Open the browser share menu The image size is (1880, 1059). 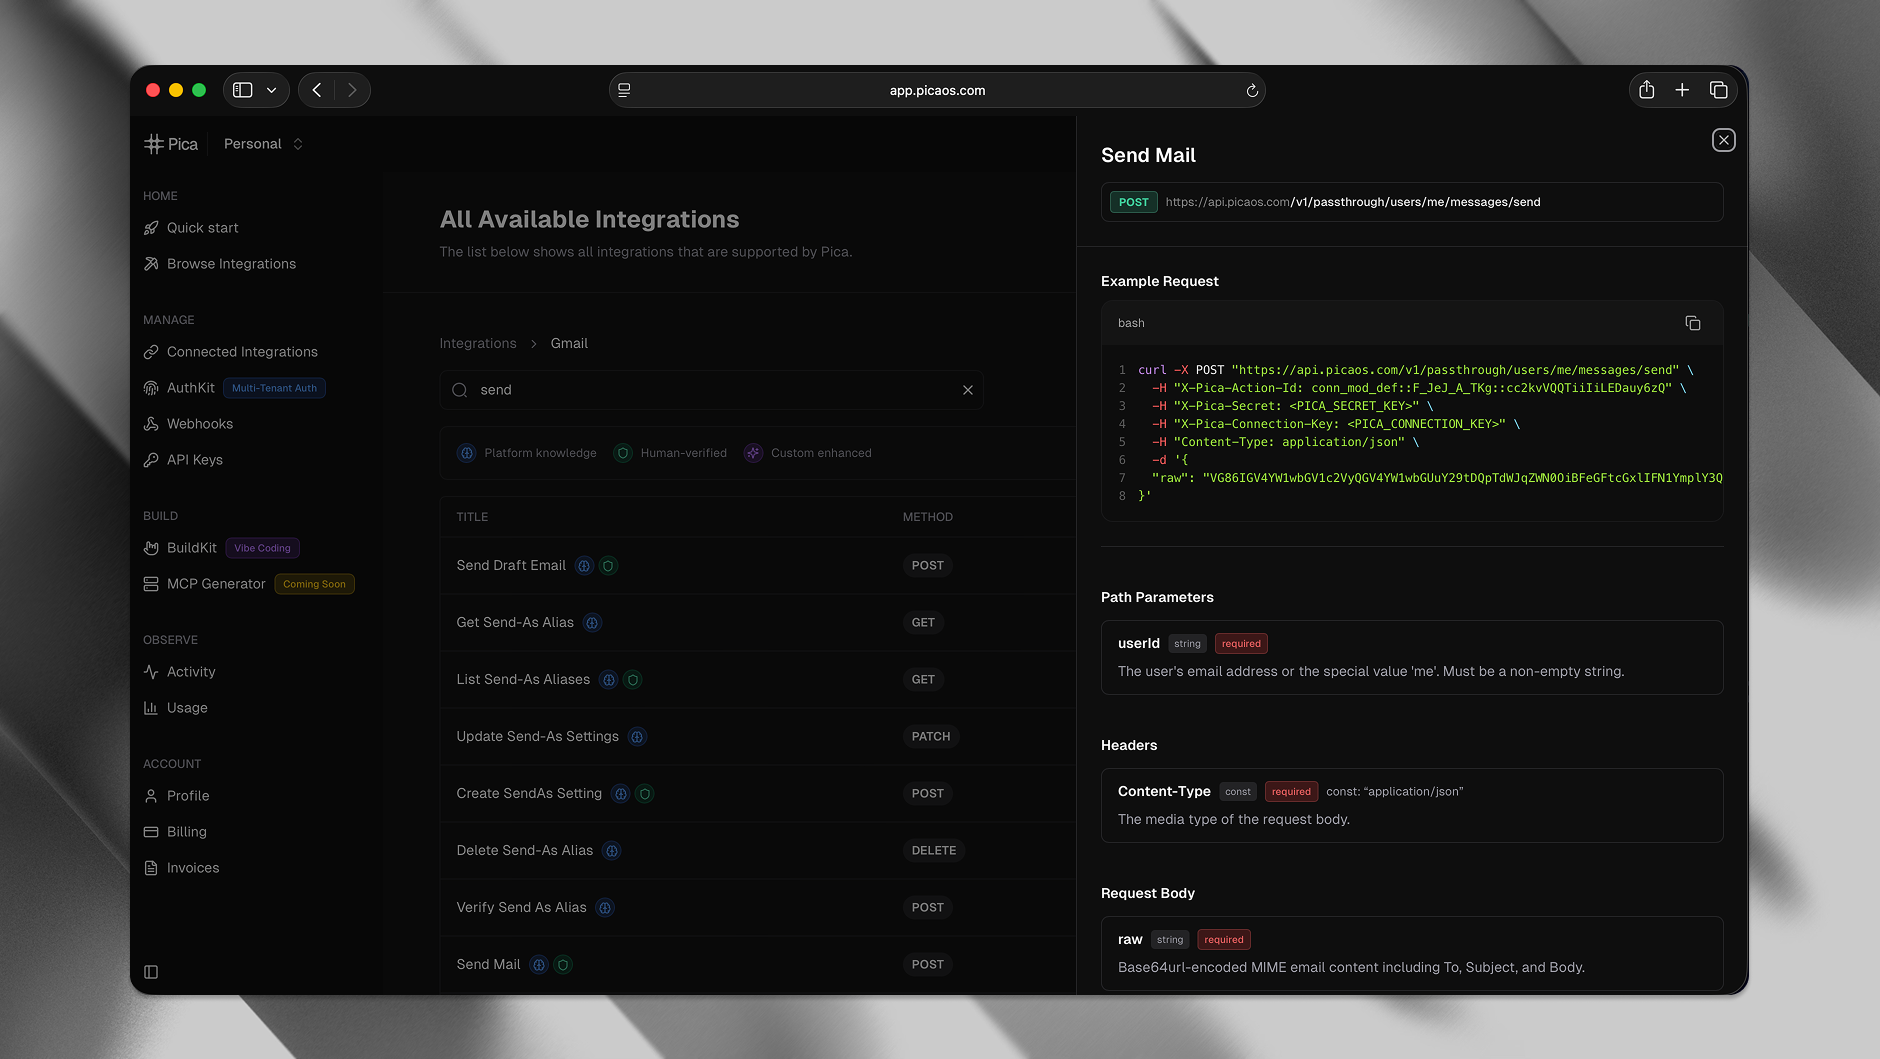coord(1646,90)
